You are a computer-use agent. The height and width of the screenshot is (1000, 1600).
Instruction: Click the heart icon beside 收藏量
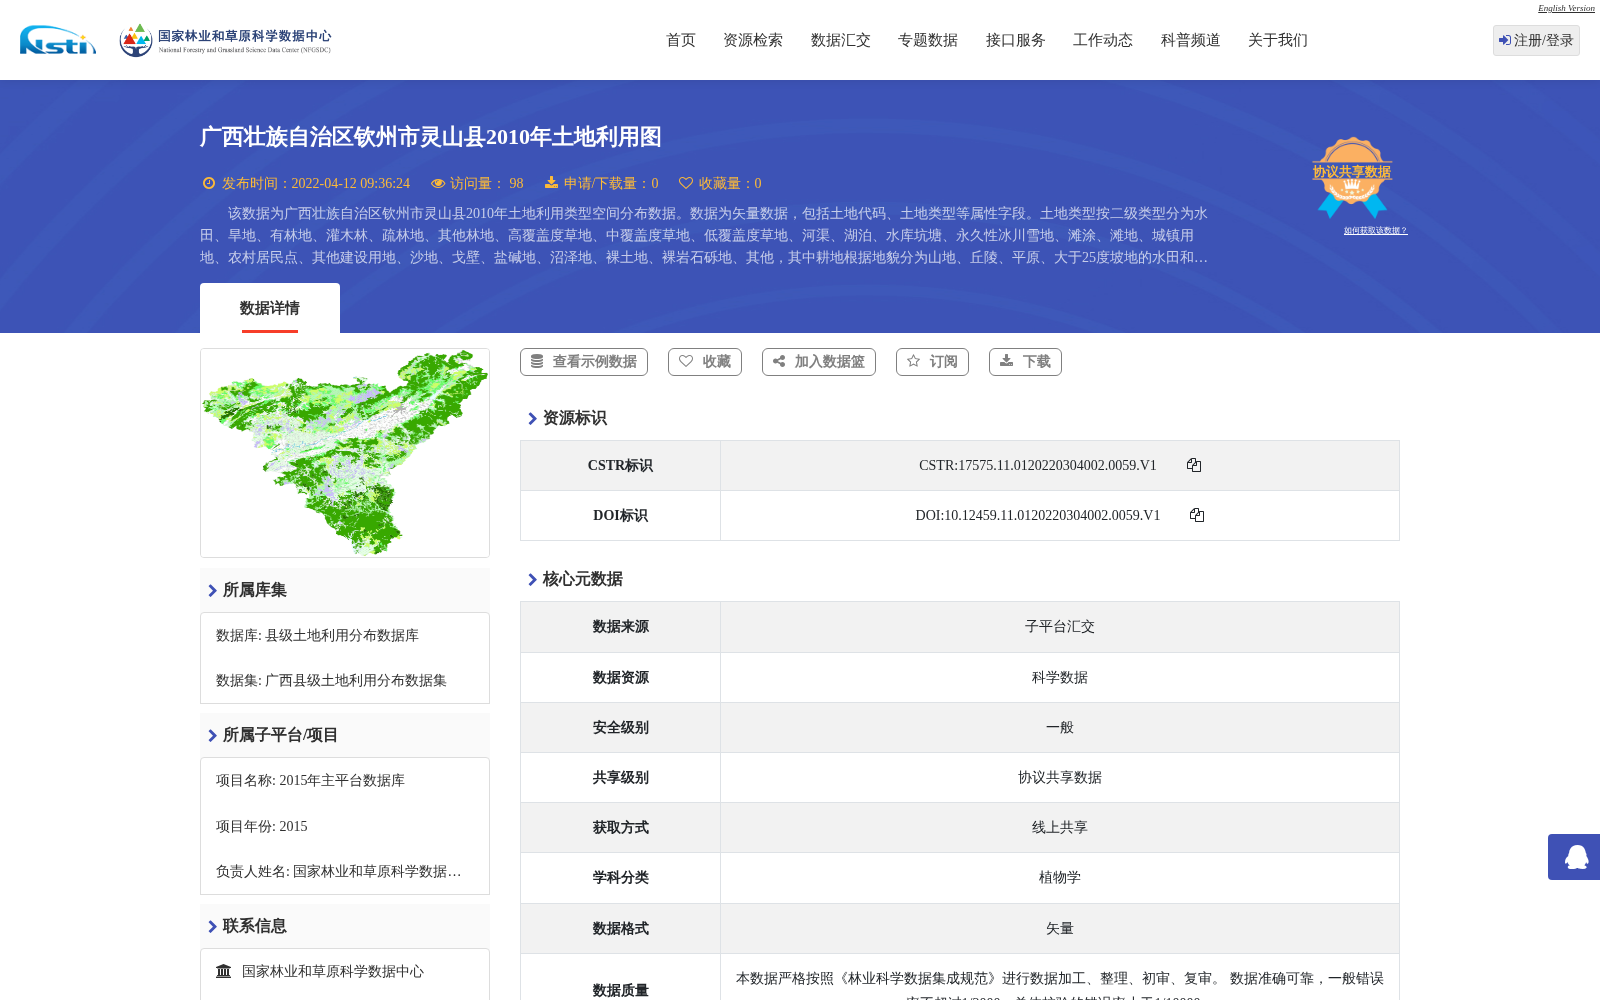coord(686,183)
